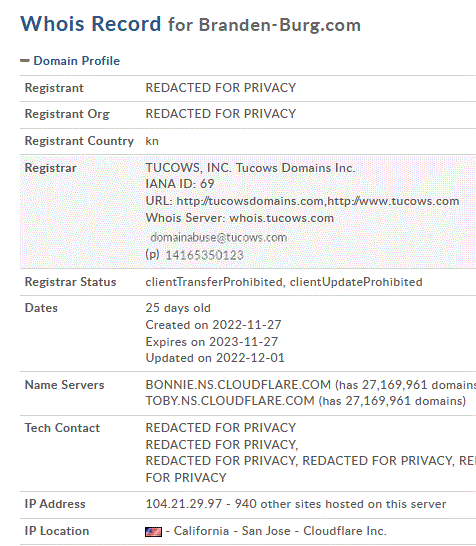This screenshot has height=546, width=476.
Task: Click California - San Jose location text
Action: click(232, 531)
